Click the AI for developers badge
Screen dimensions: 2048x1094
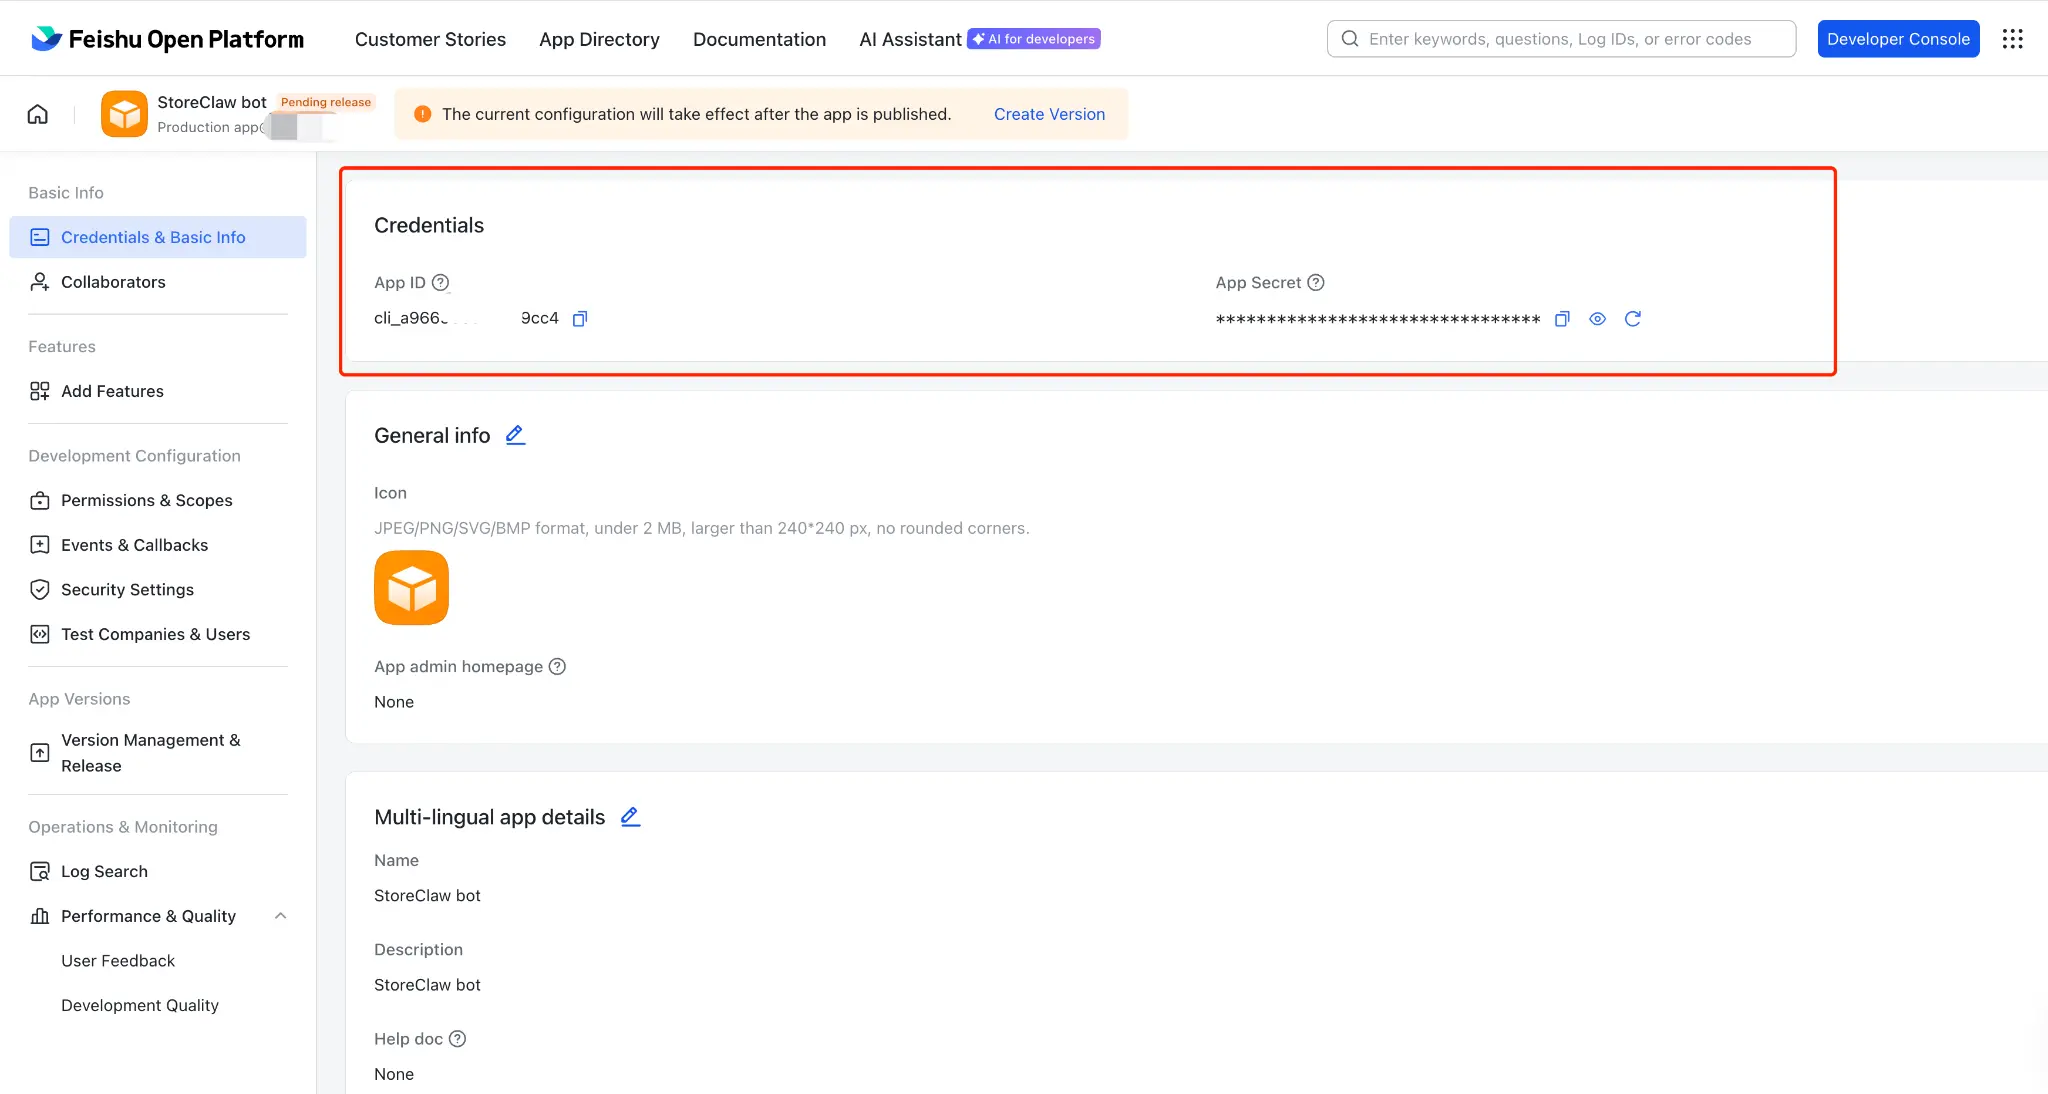1034,39
